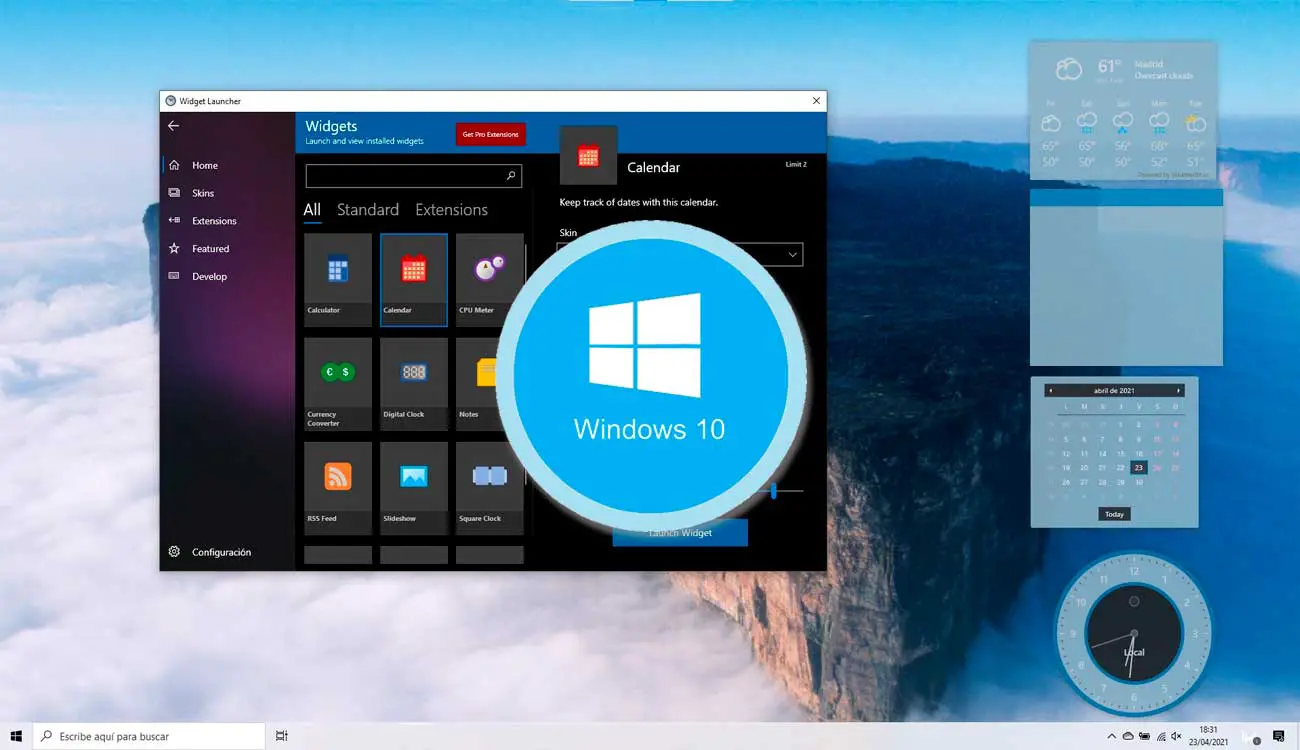Click the Launch Widget button
The width and height of the screenshot is (1300, 750).
680,533
